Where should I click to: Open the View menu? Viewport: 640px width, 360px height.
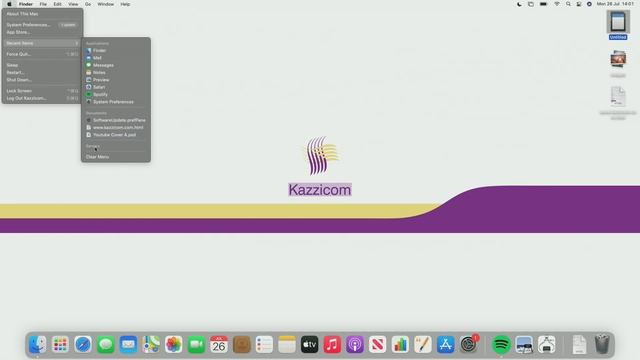coord(73,4)
